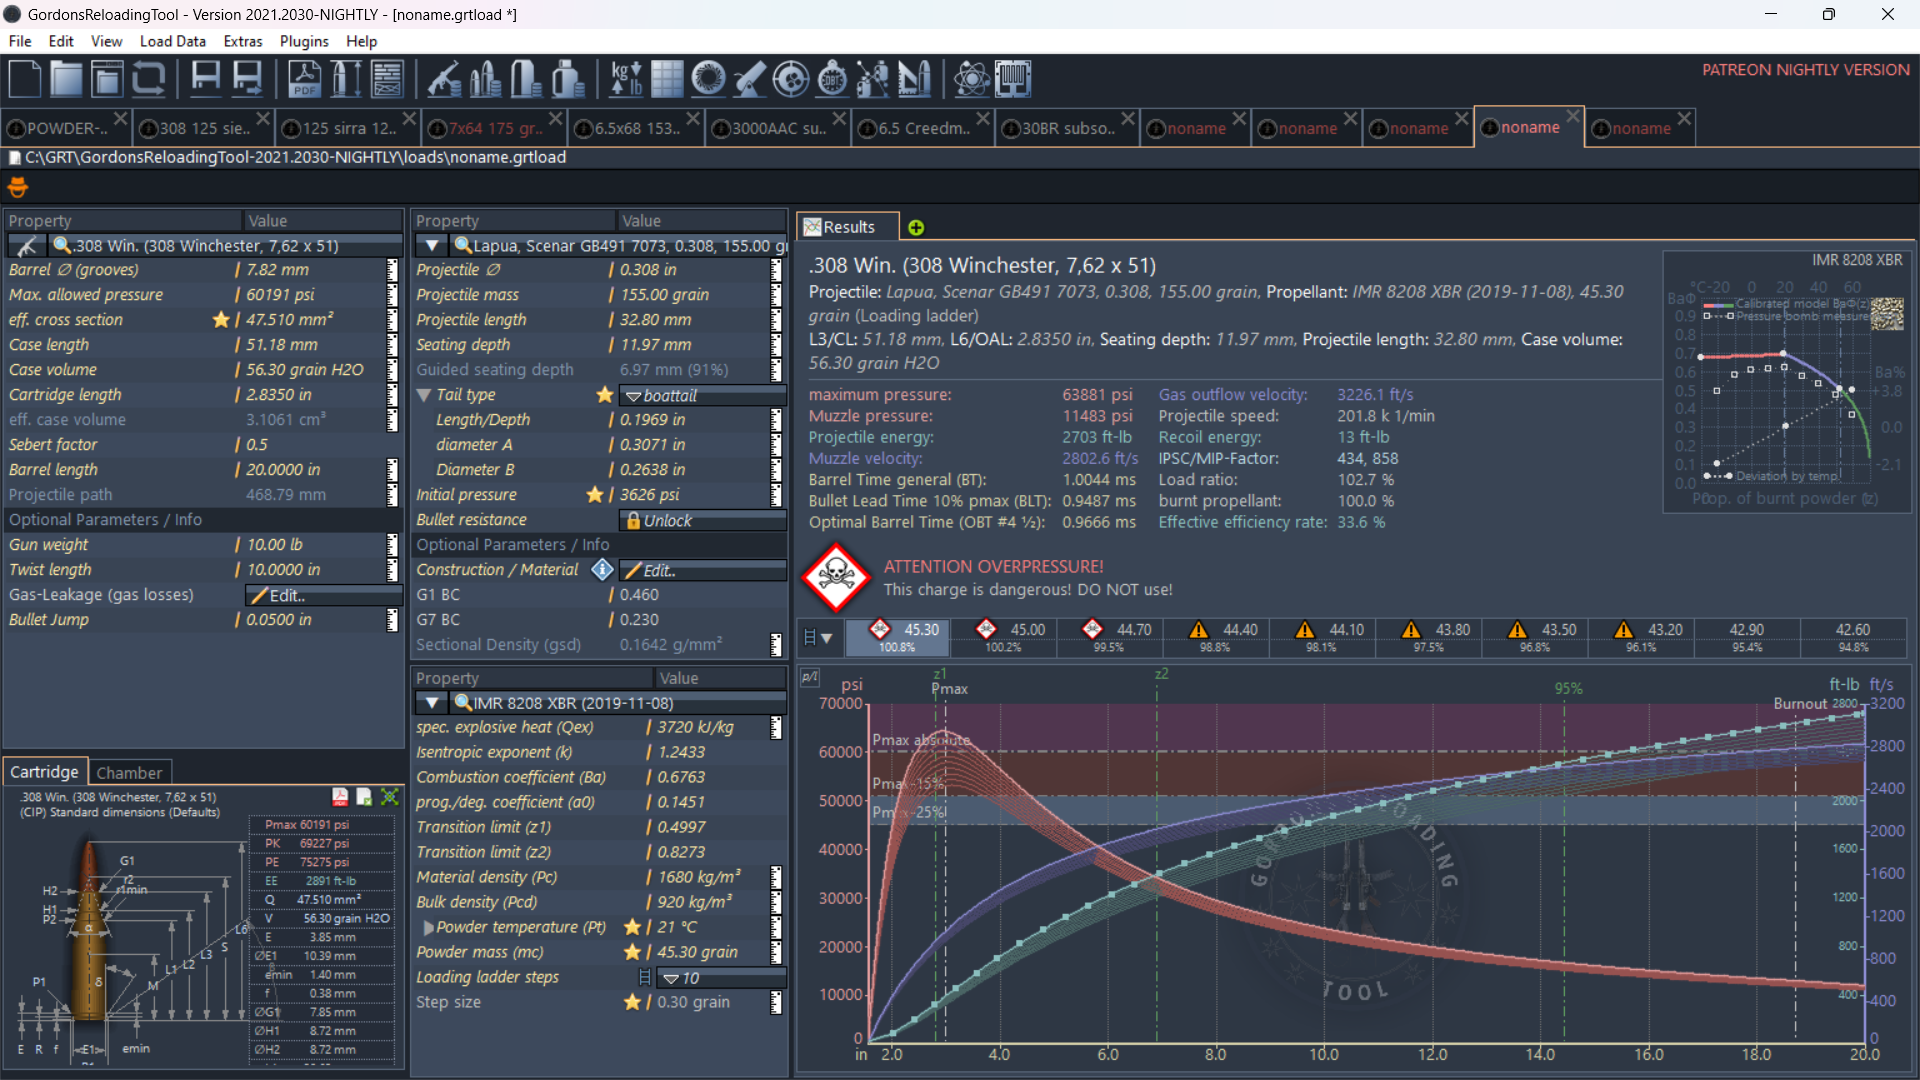The height and width of the screenshot is (1080, 1920).
Task: Click the Powder mass 45.30 grain field
Action: 697,953
